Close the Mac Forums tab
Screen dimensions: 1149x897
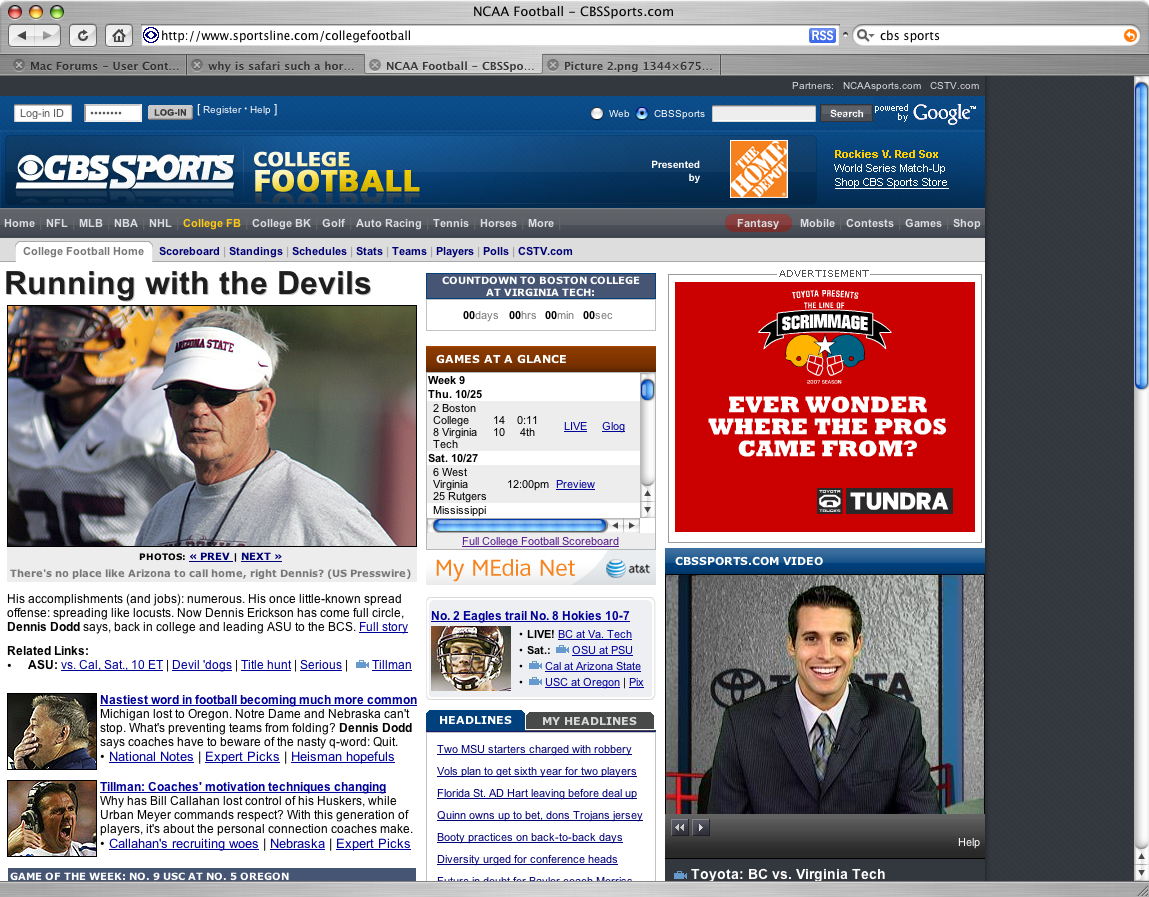[19, 65]
